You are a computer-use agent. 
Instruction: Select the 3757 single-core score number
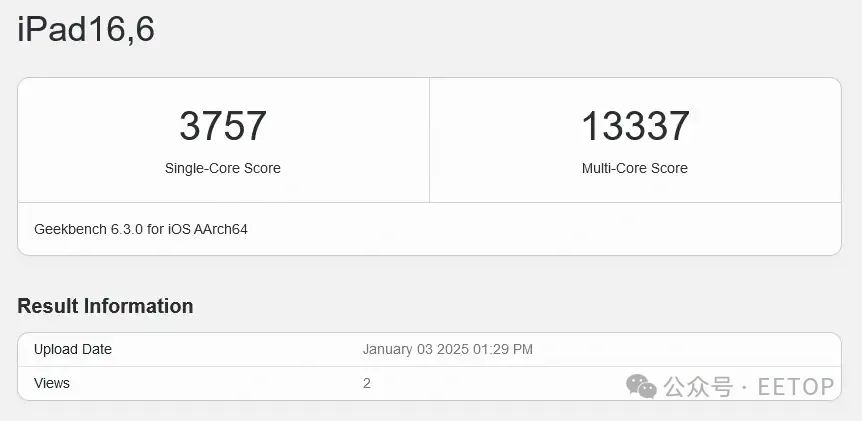[x=223, y=126]
